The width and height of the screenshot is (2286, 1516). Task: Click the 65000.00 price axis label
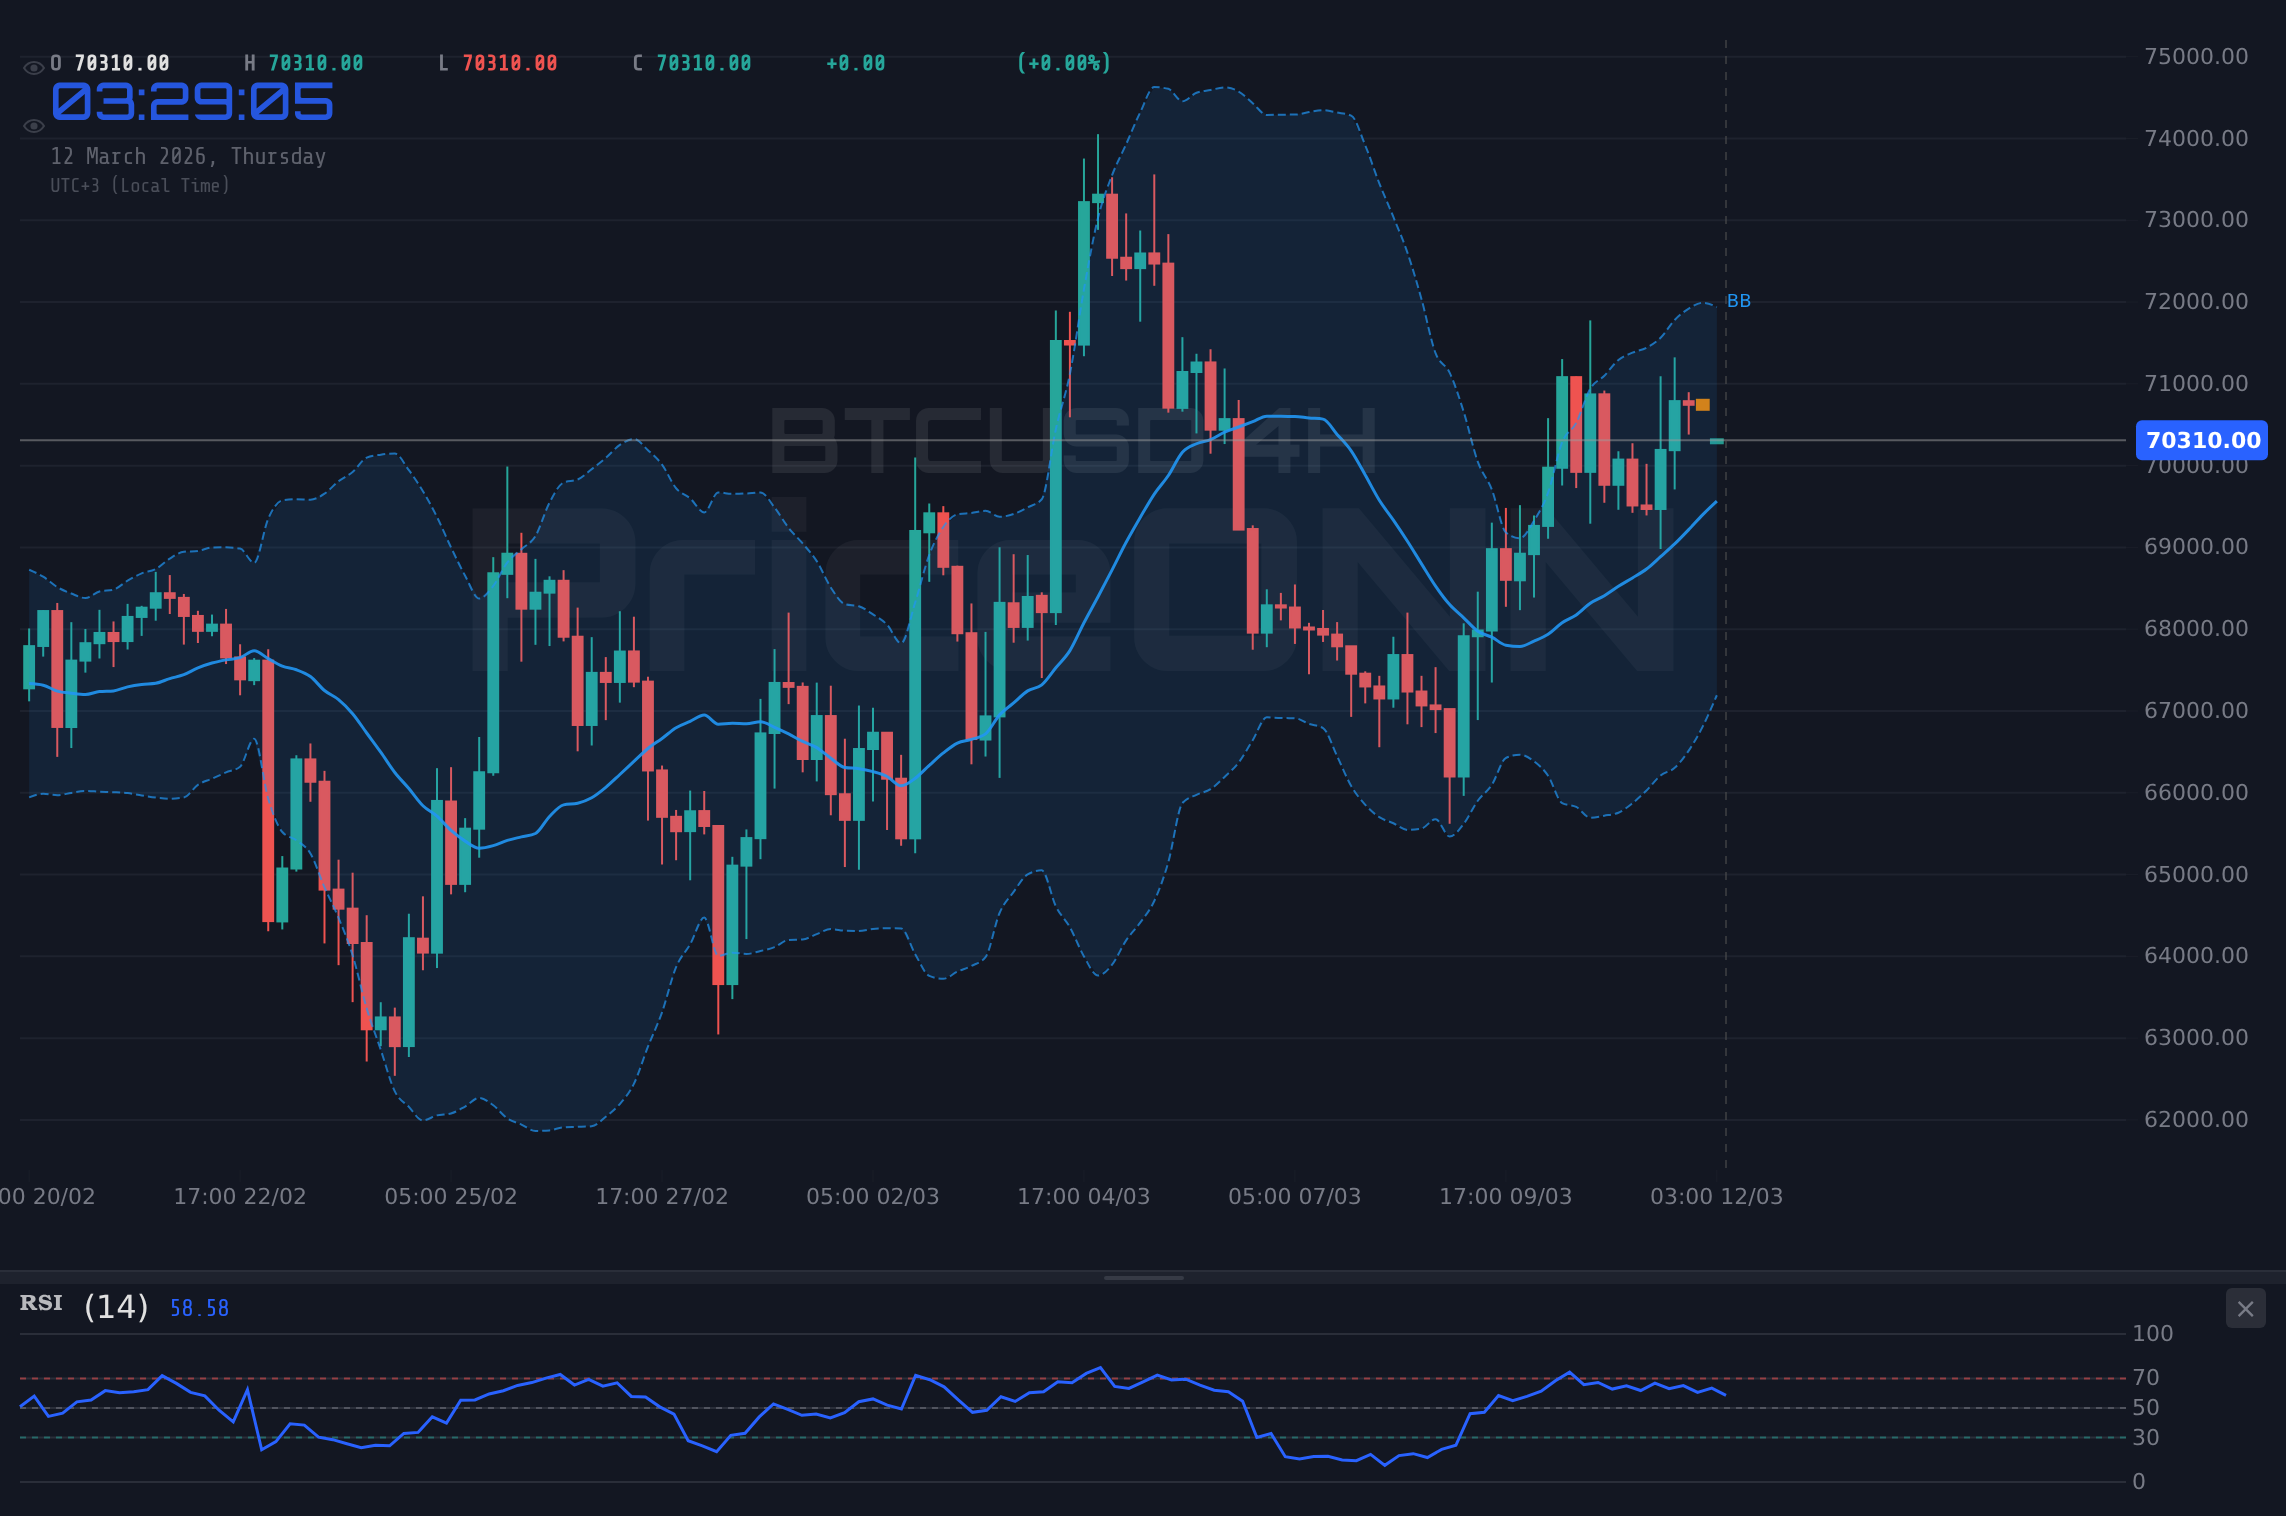2196,874
